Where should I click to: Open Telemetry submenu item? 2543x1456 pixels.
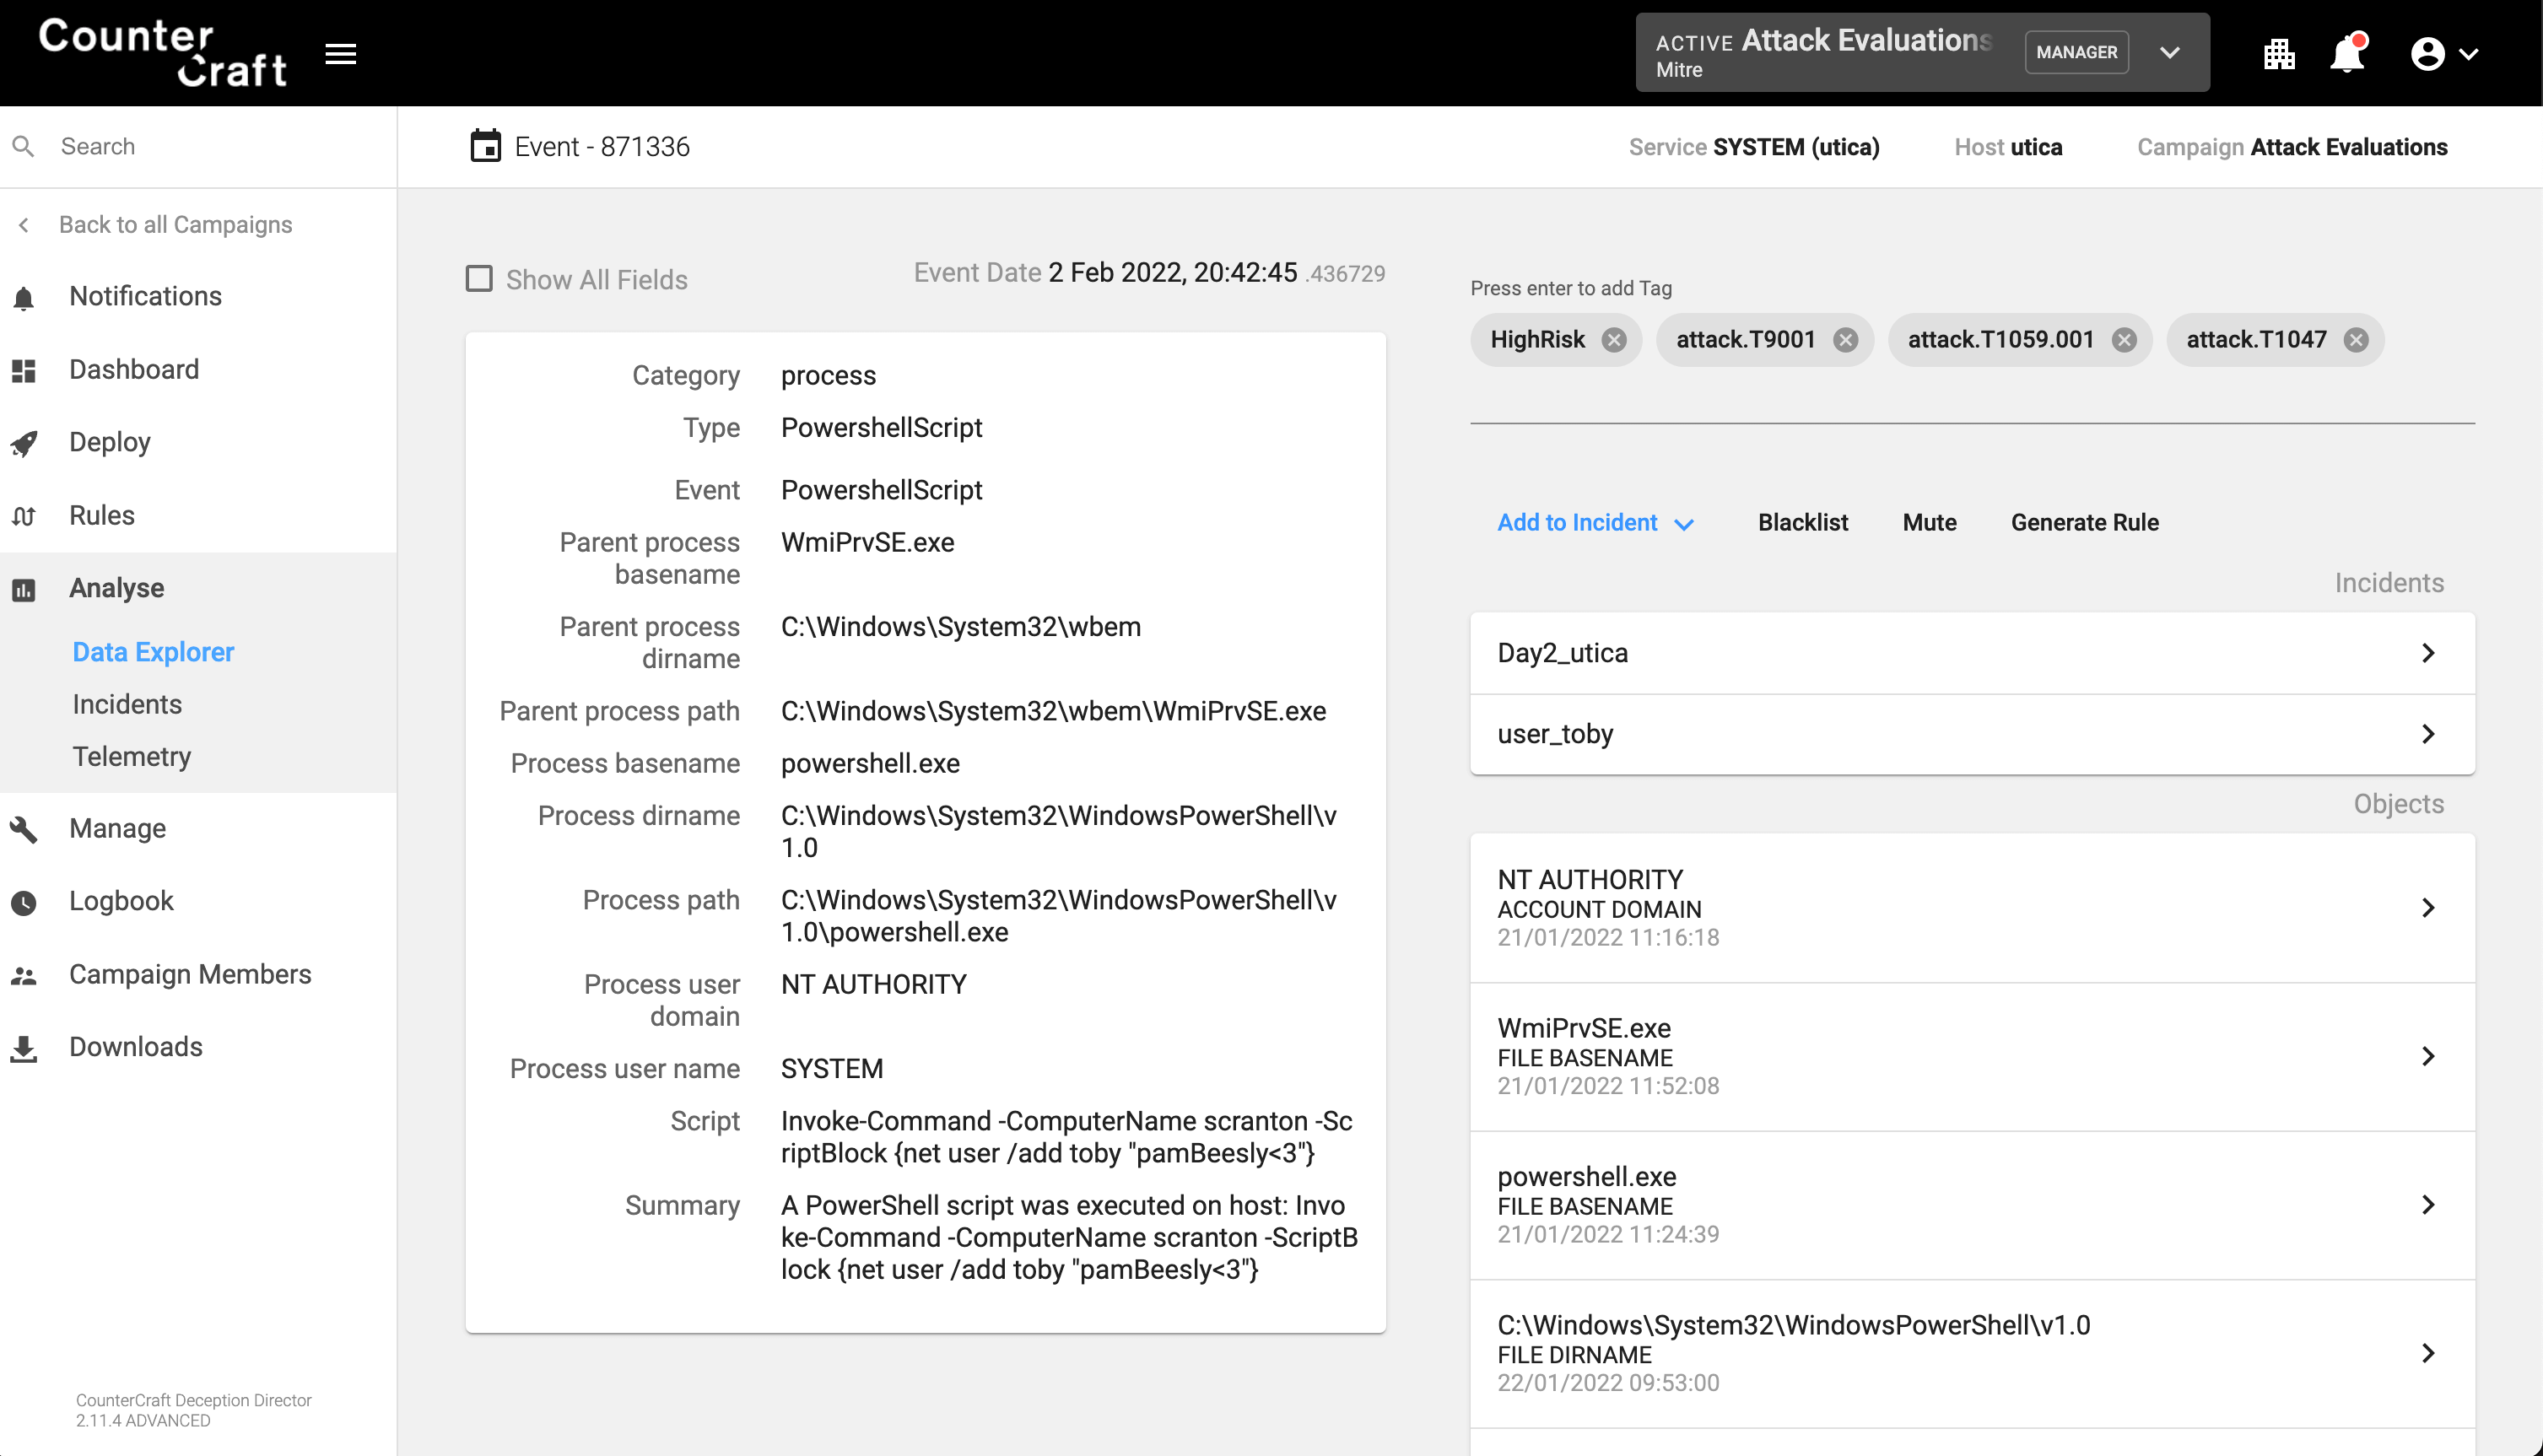pos(132,757)
